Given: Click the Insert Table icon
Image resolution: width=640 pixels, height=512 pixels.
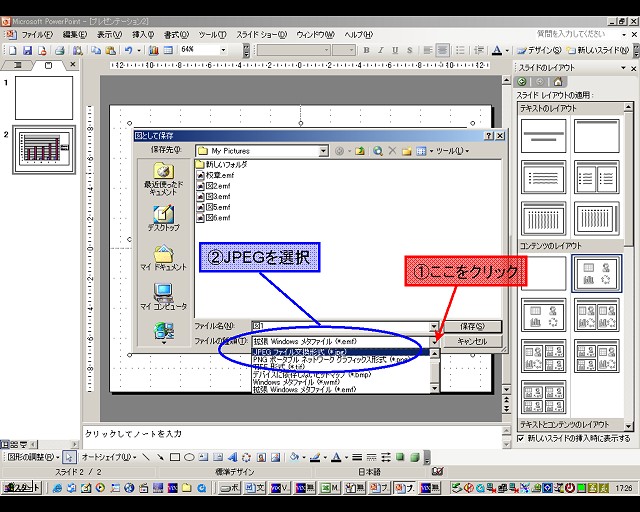Looking at the screenshot, I should [x=168, y=50].
